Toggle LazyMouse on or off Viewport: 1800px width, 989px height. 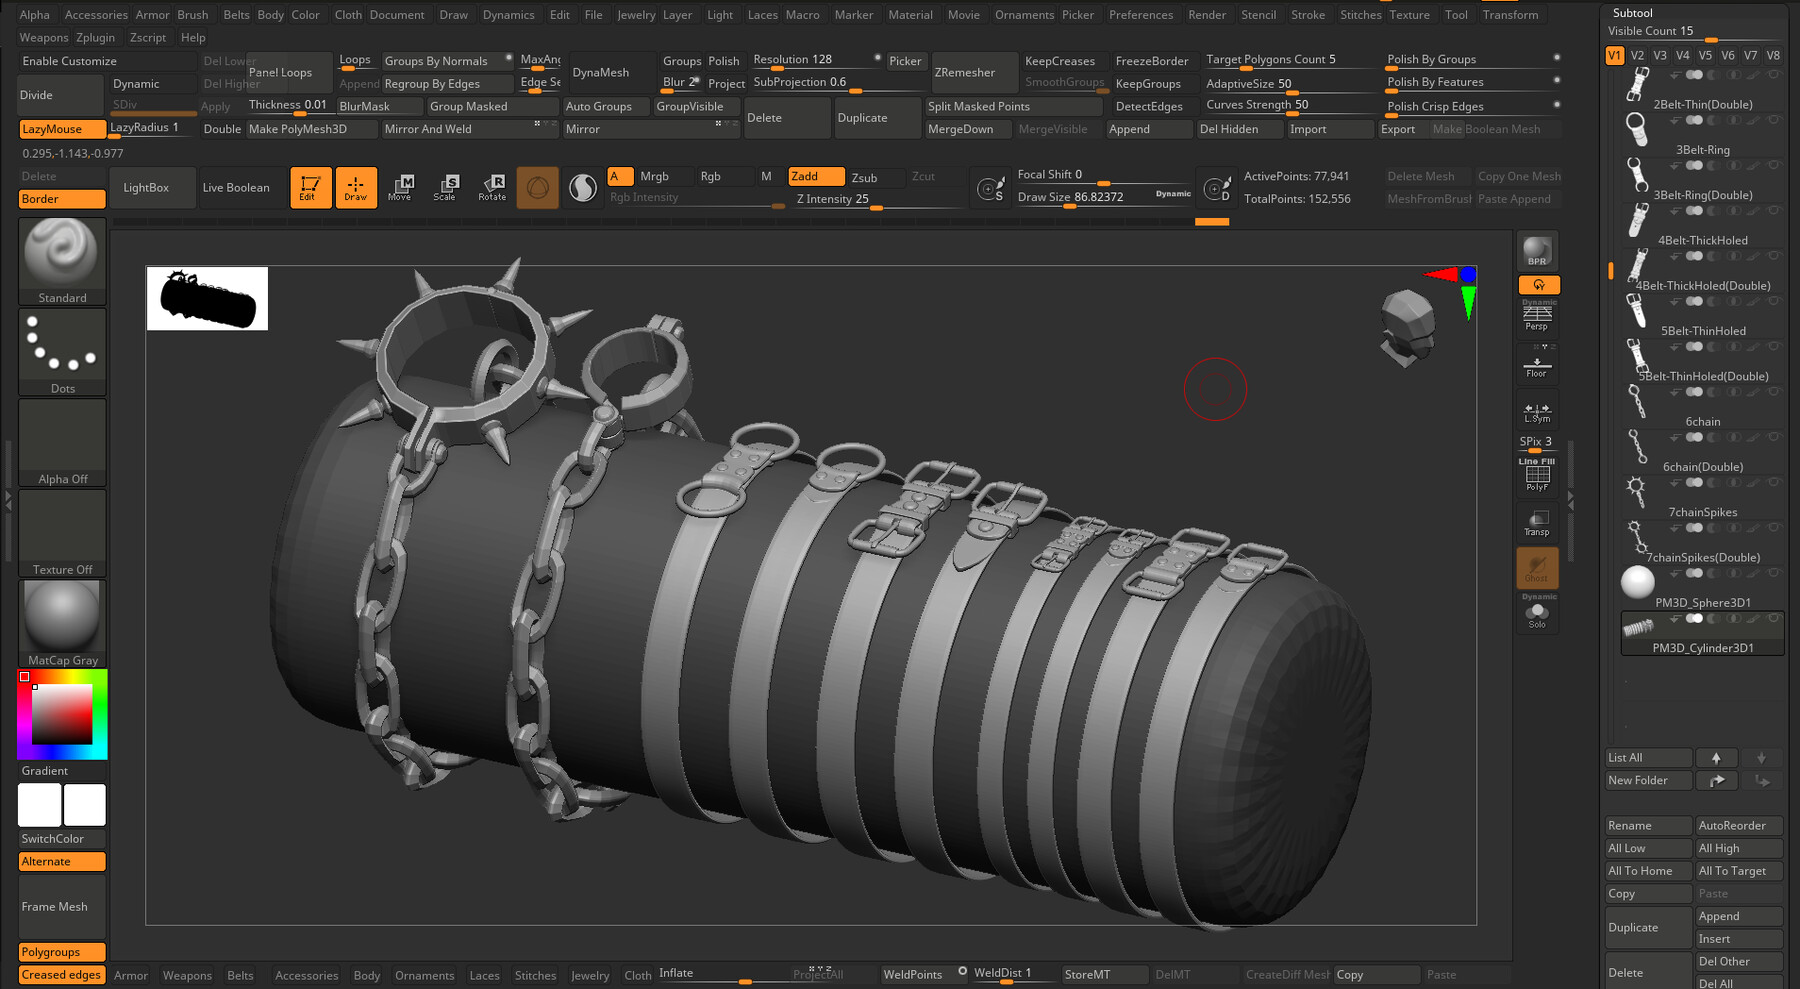62,129
